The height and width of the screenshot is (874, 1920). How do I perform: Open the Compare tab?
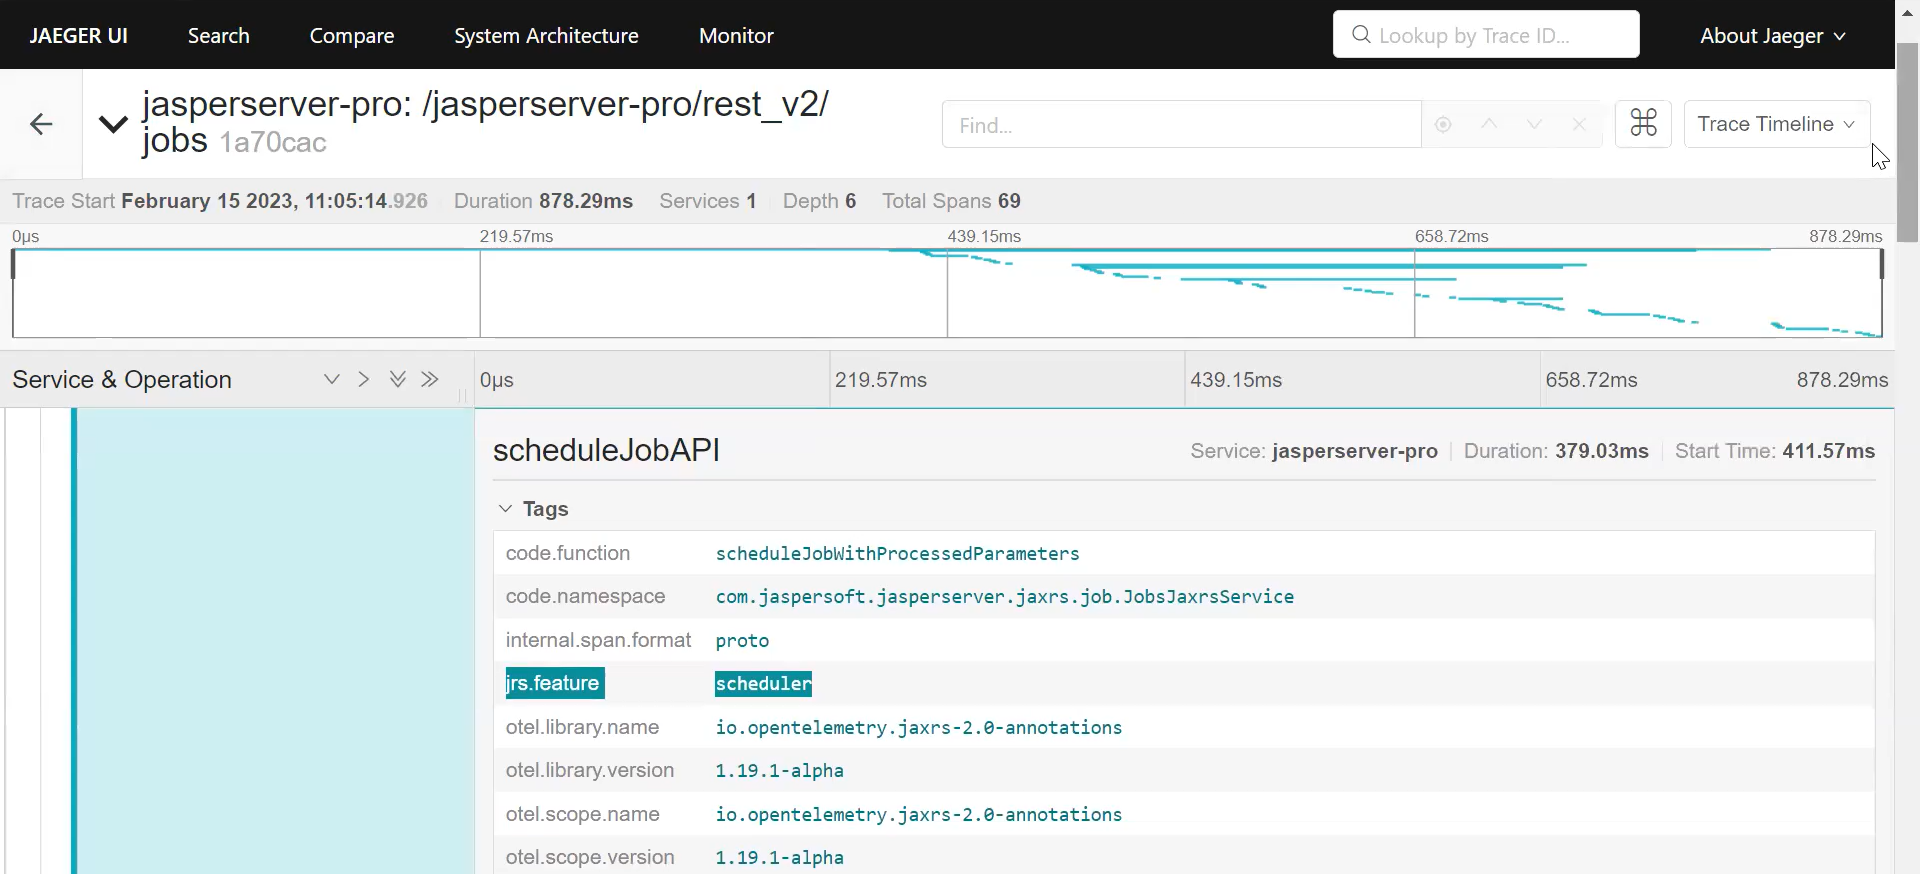352,36
